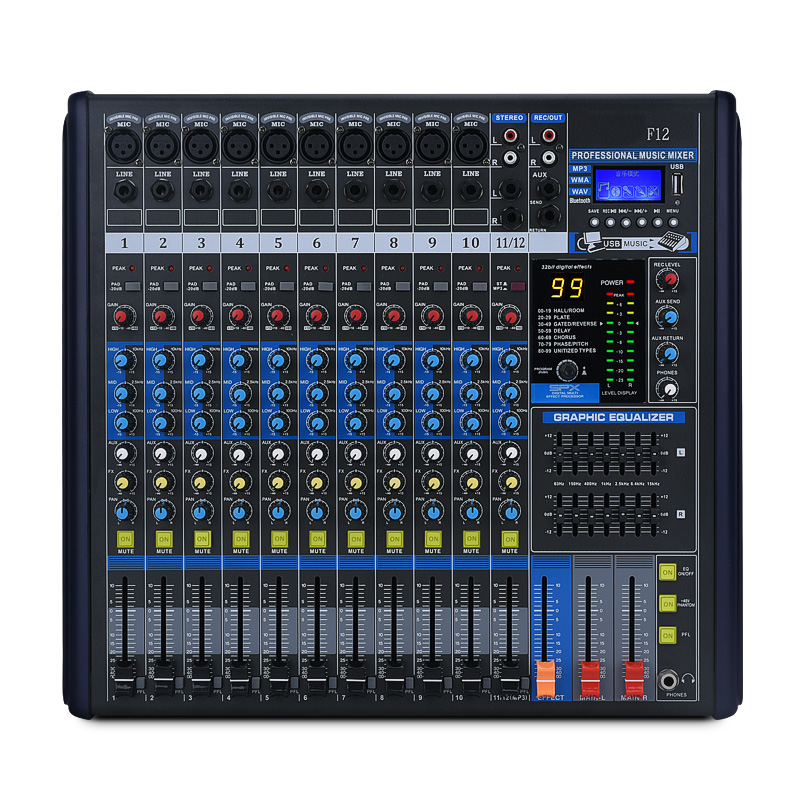Click the white PHONES level knob
This screenshot has width=800, height=800.
coord(668,389)
